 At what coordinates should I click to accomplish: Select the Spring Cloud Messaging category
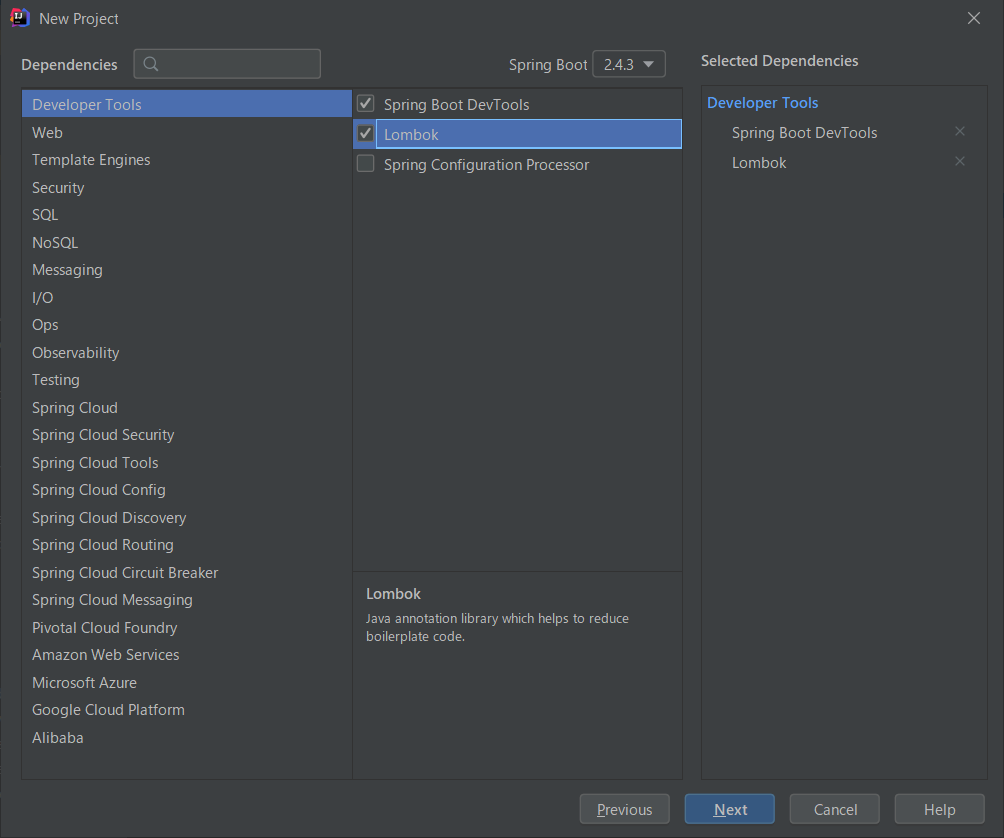click(187, 600)
